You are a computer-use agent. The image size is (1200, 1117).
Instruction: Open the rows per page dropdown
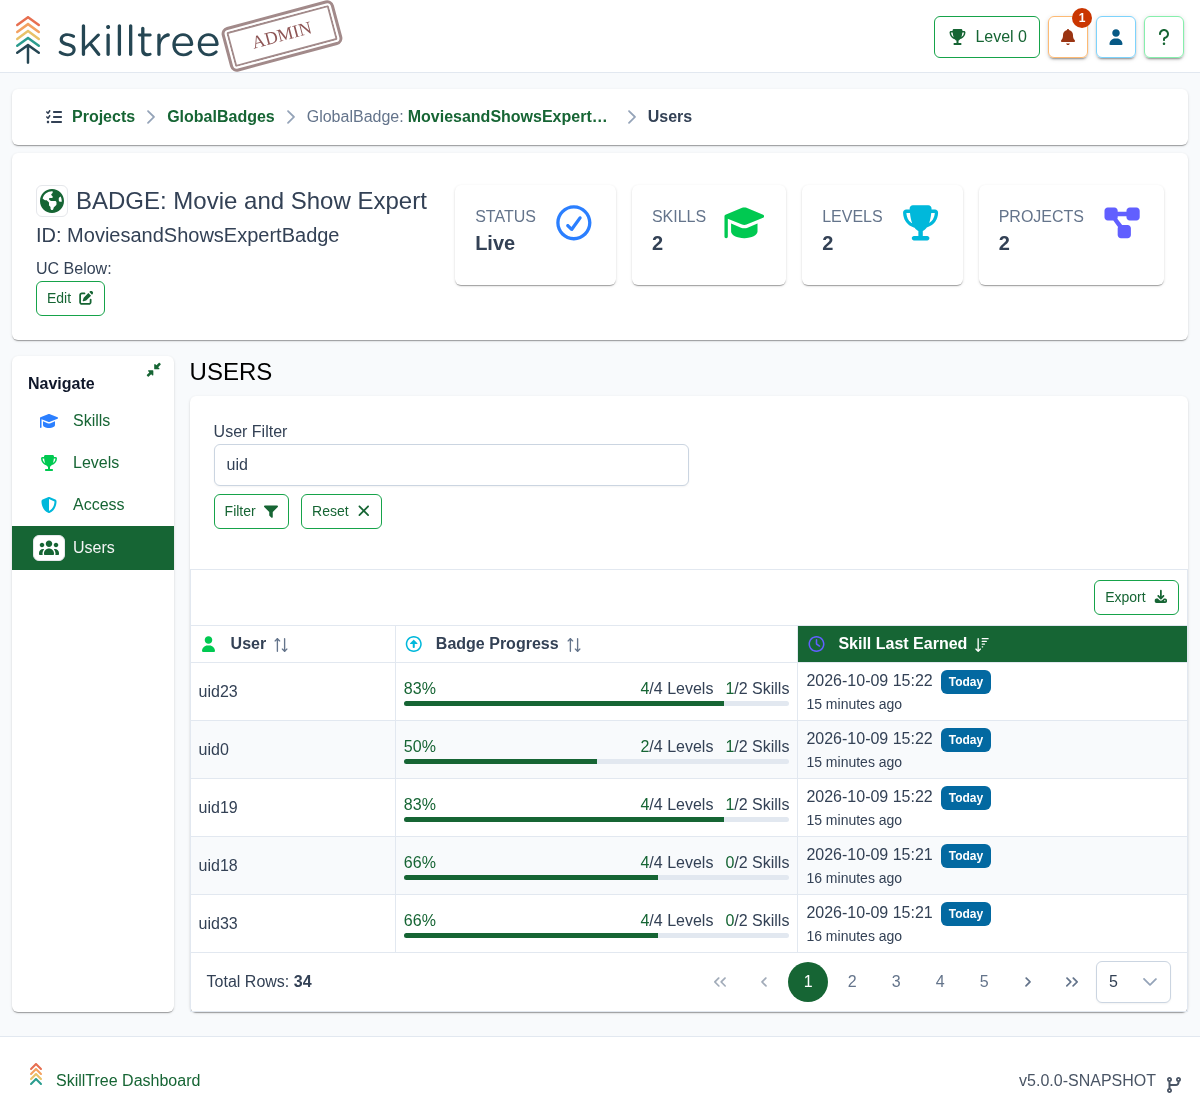(x=1133, y=982)
